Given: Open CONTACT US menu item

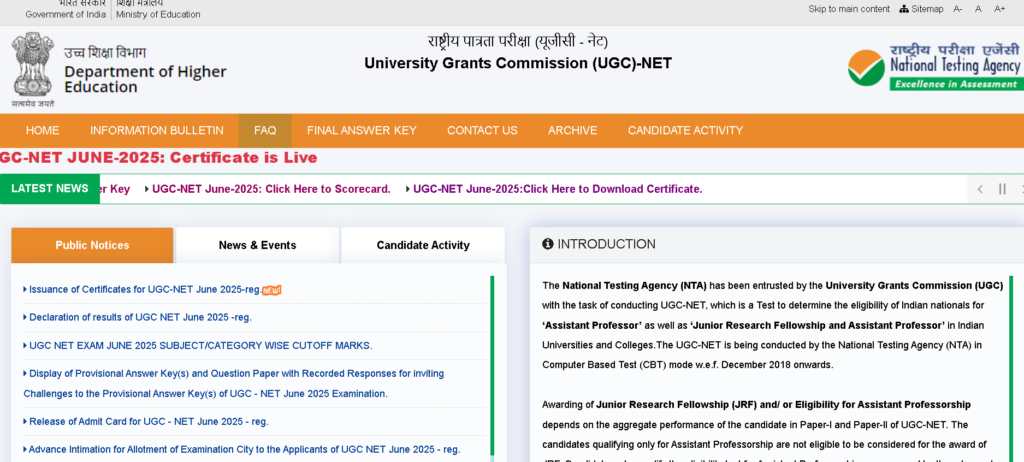Looking at the screenshot, I should [x=482, y=131].
